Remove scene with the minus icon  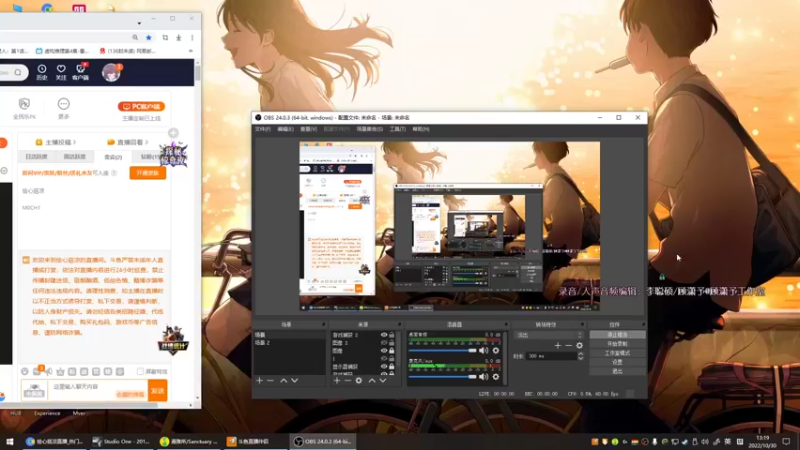pyautogui.click(x=270, y=381)
